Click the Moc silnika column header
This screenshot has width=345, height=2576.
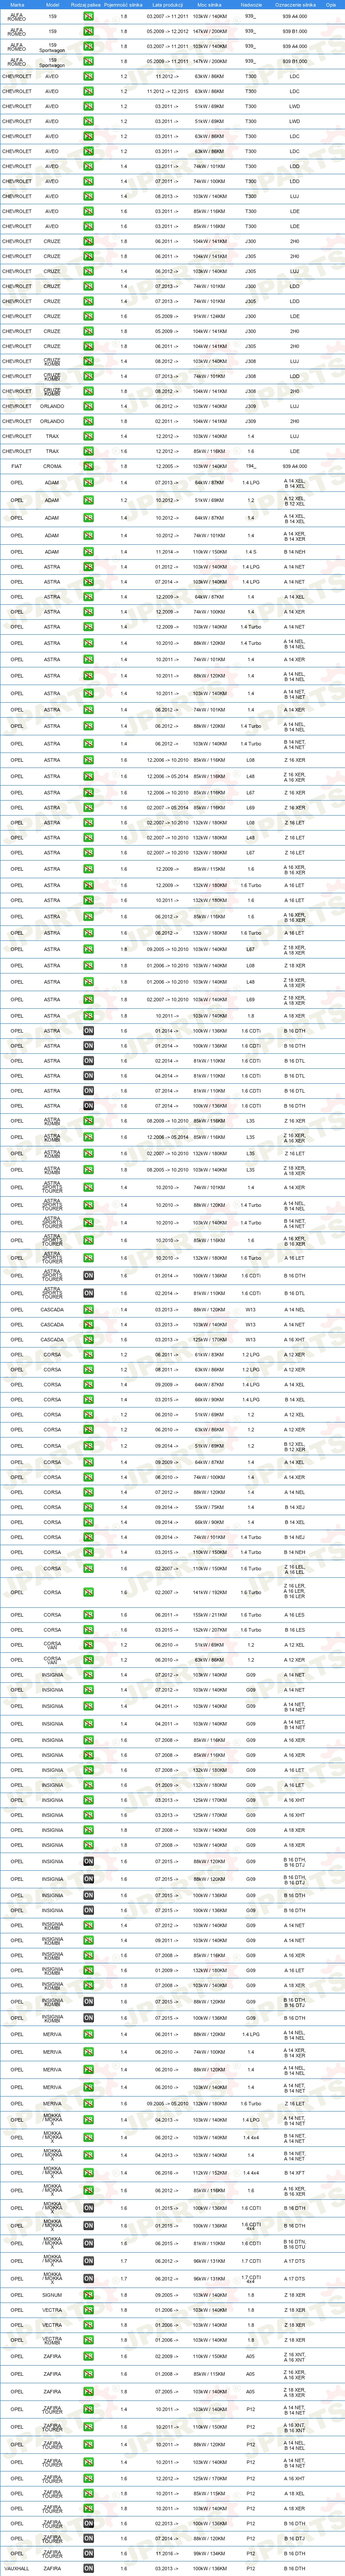(210, 4)
